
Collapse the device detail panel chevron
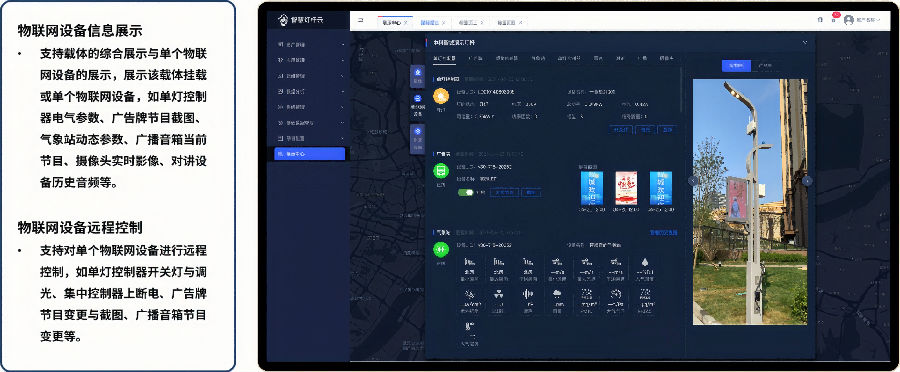click(805, 42)
